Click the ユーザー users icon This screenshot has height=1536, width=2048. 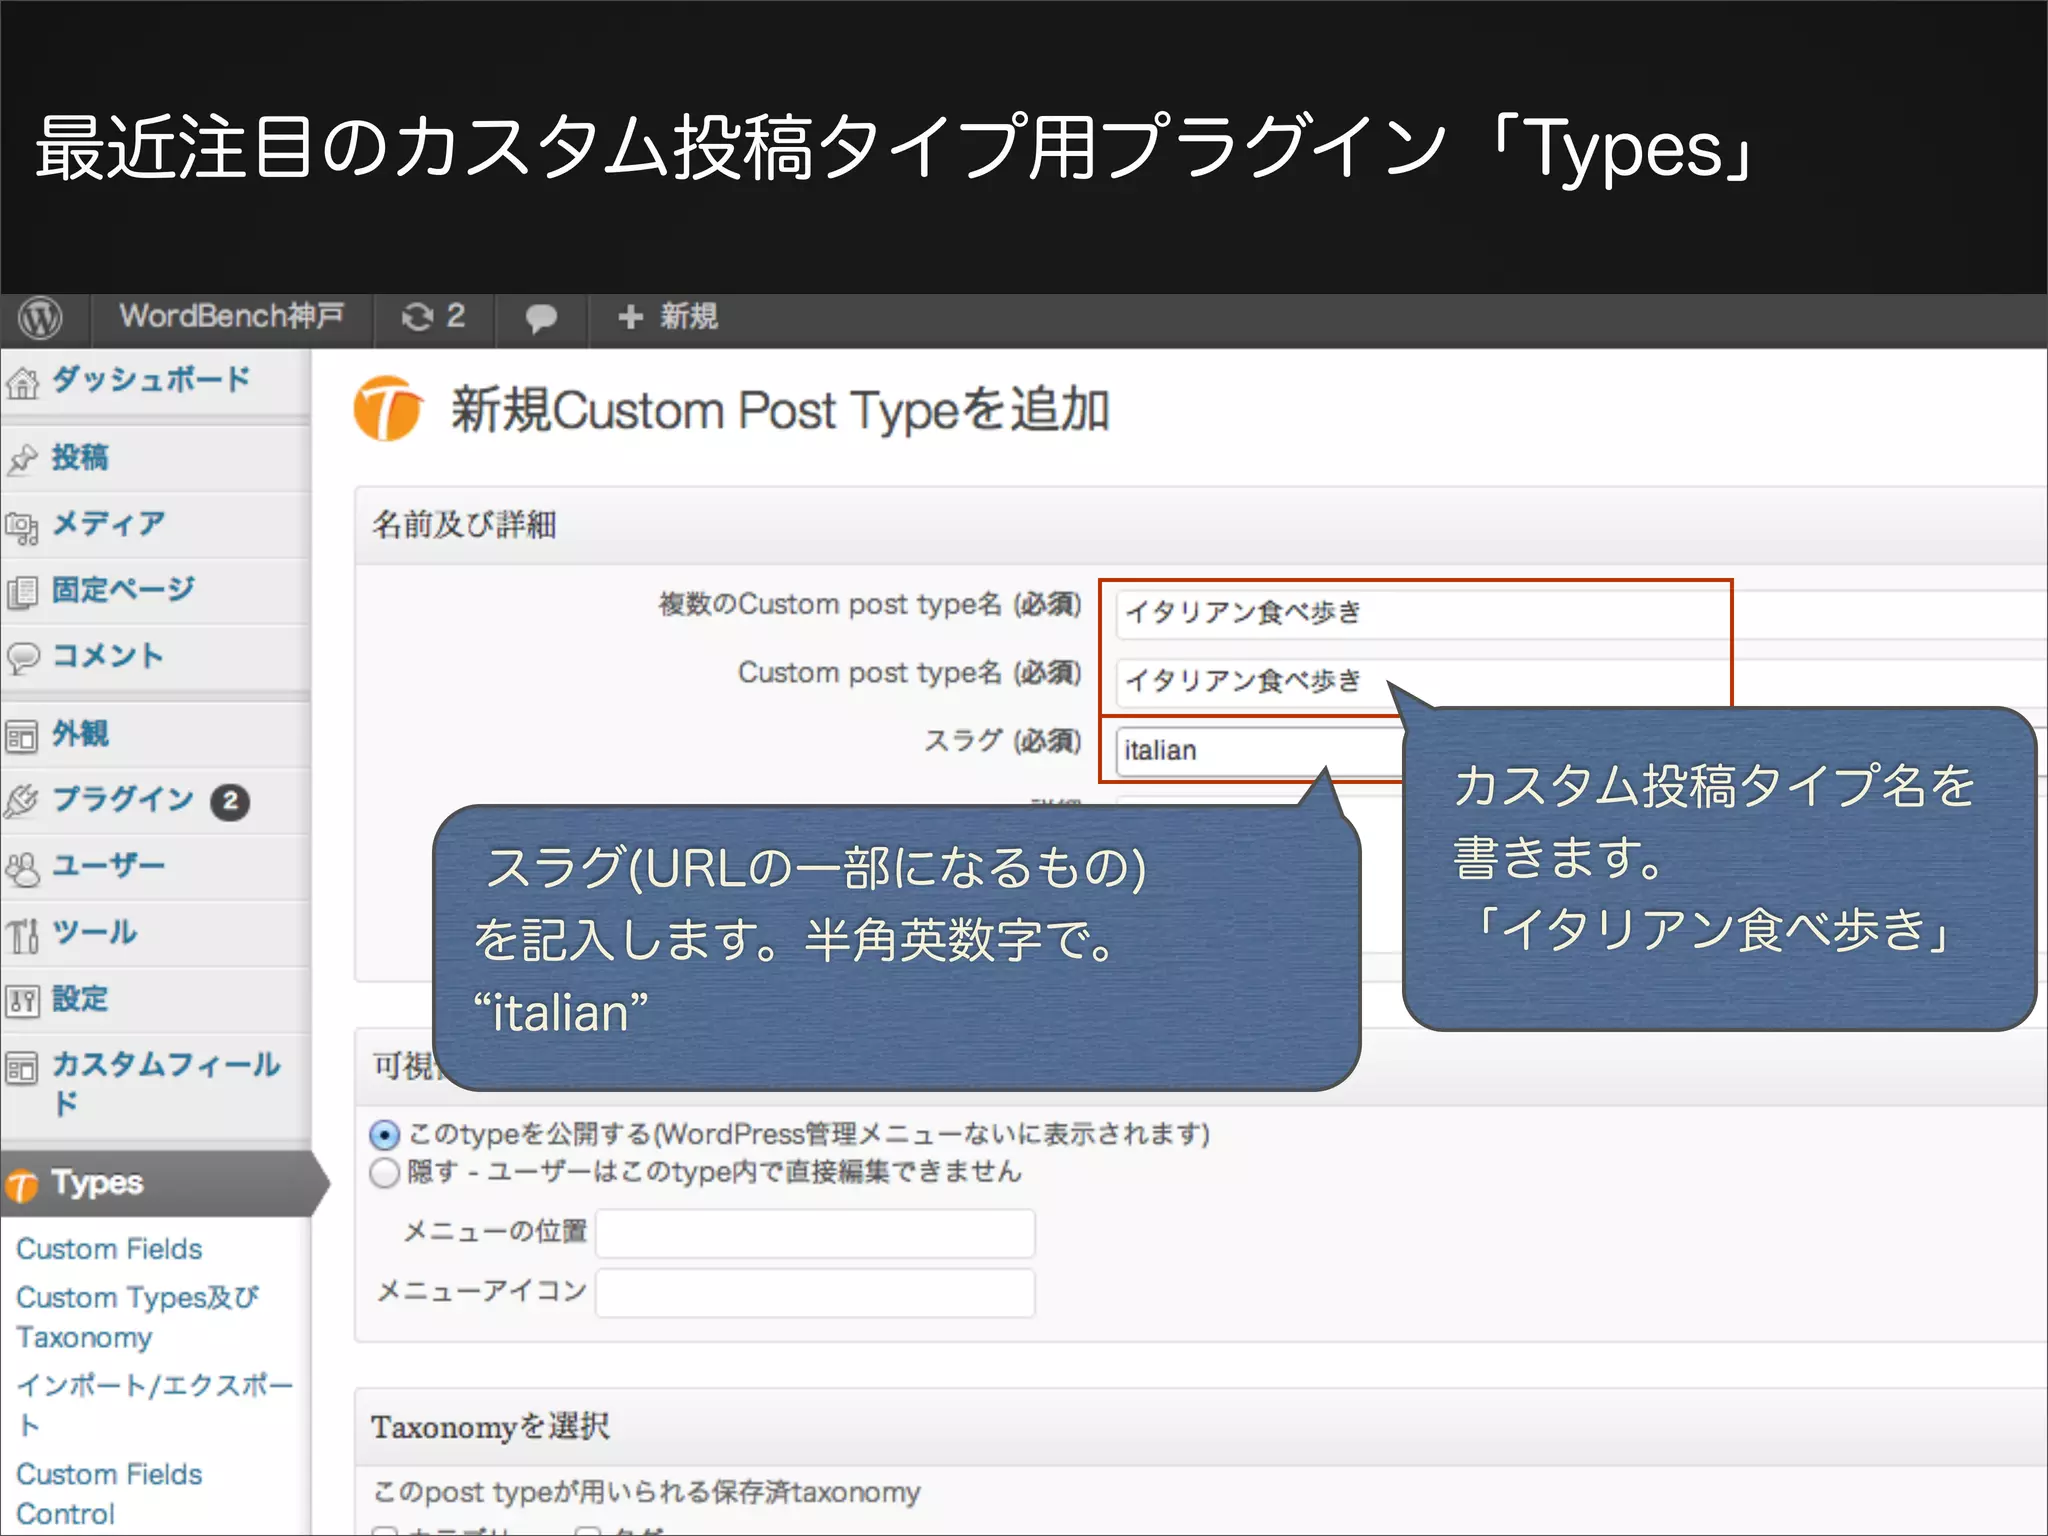(22, 869)
